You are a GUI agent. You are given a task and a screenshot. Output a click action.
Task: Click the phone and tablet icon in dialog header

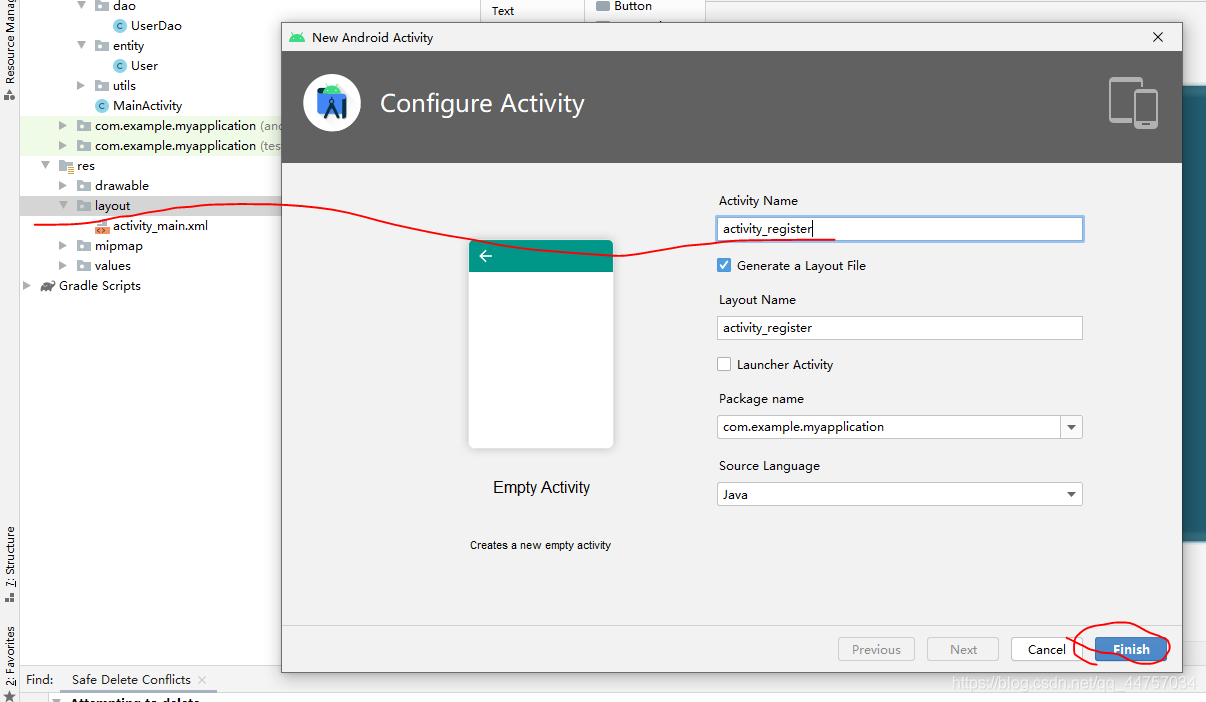click(1133, 100)
